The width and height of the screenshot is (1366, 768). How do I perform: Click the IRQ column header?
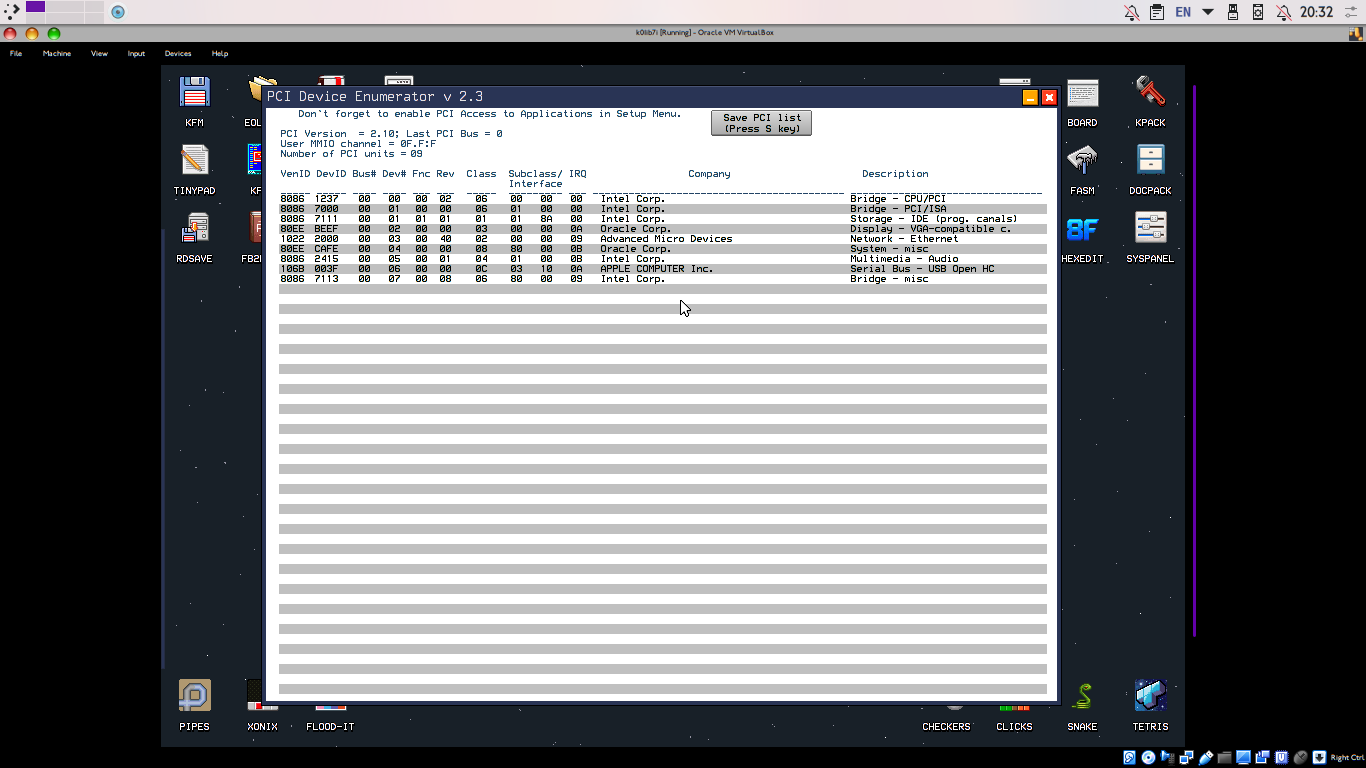[578, 174]
